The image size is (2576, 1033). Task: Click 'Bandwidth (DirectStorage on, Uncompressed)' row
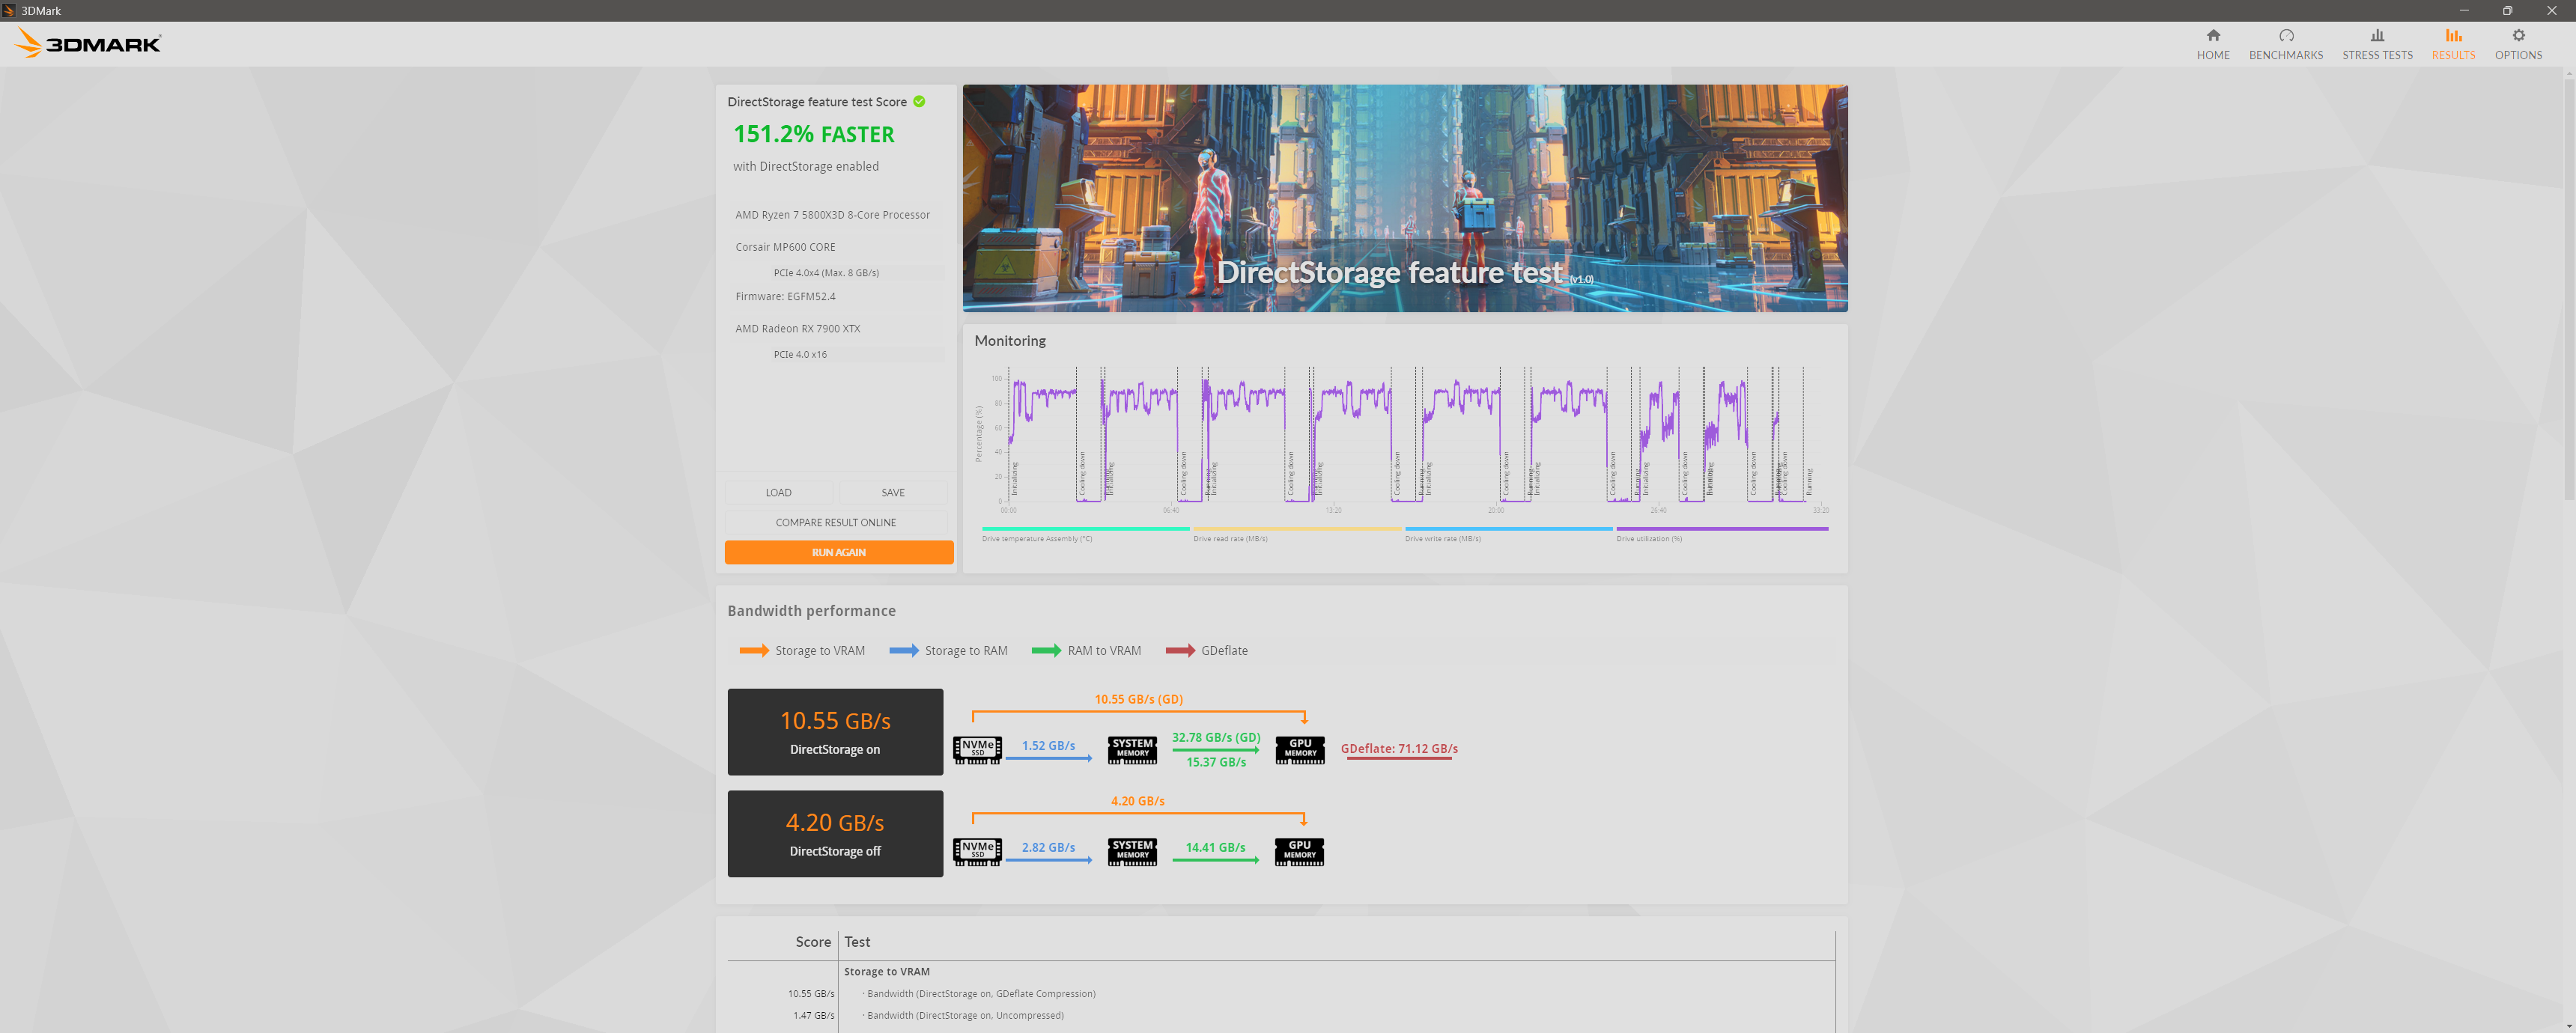coord(964,1015)
